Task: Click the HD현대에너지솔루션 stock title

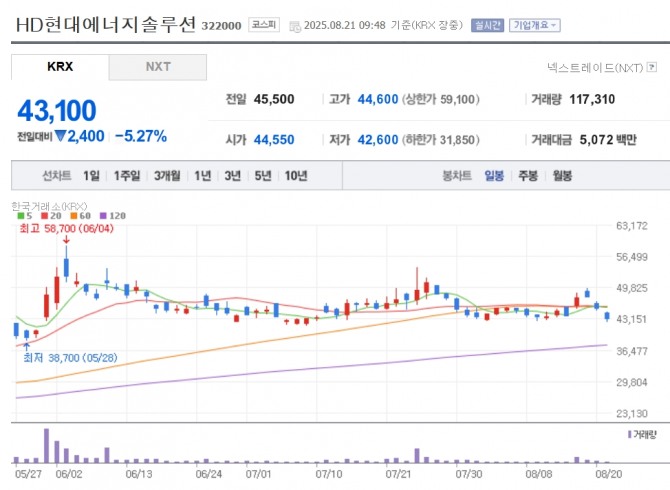Action: click(106, 24)
